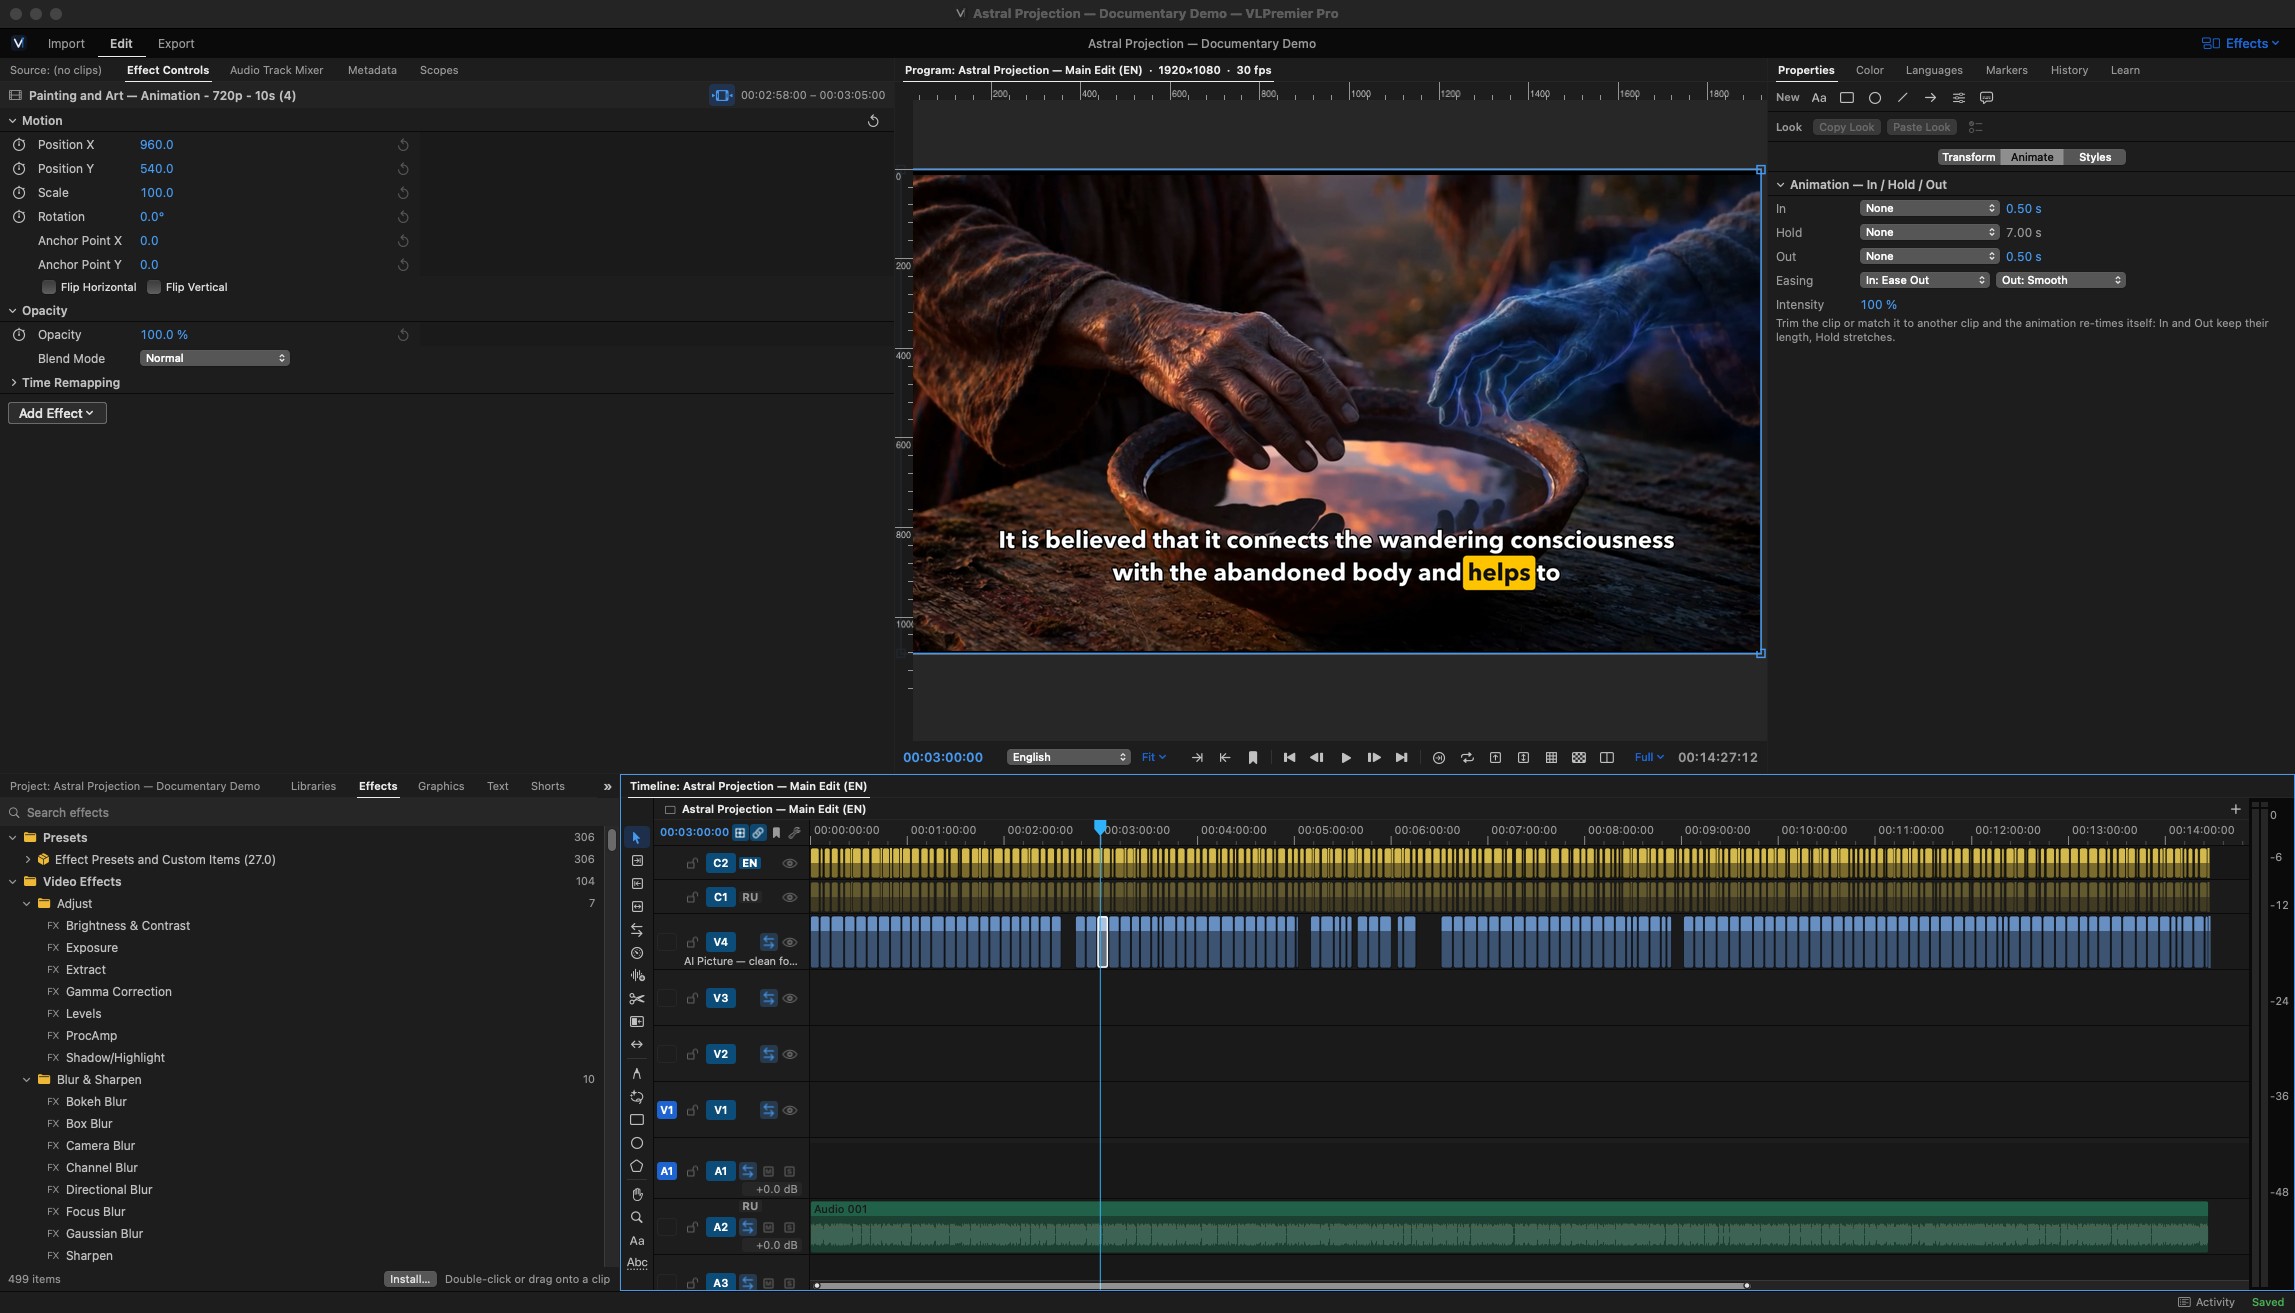Screen dimensions: 2295x1313
Task: Add a marker with the timeline bookmark icon
Action: [776, 832]
